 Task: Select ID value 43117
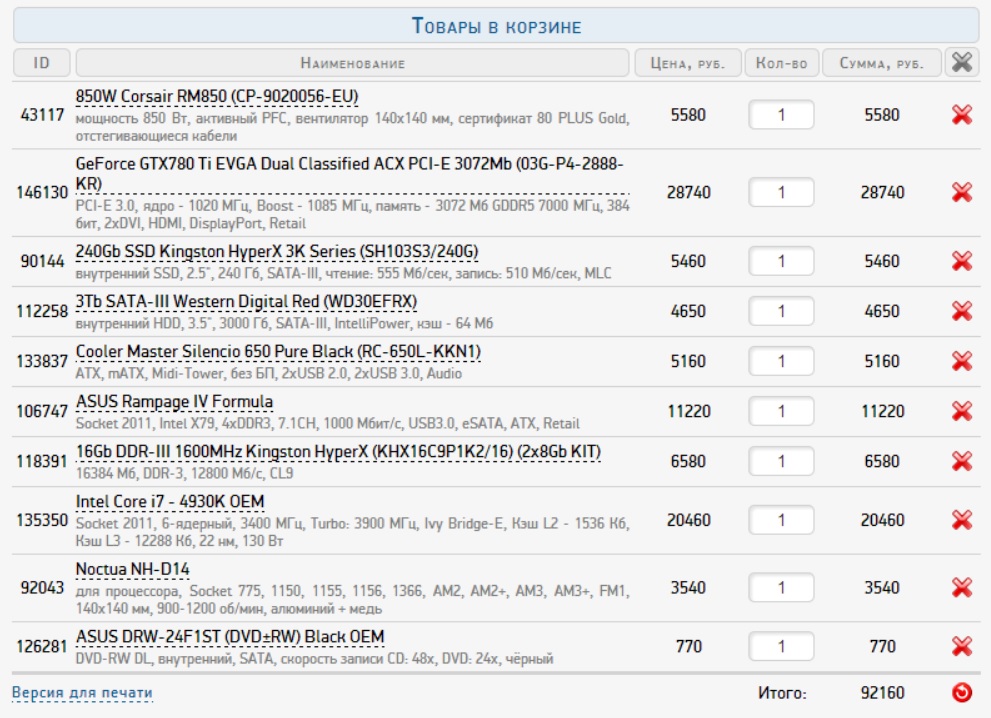click(x=42, y=115)
